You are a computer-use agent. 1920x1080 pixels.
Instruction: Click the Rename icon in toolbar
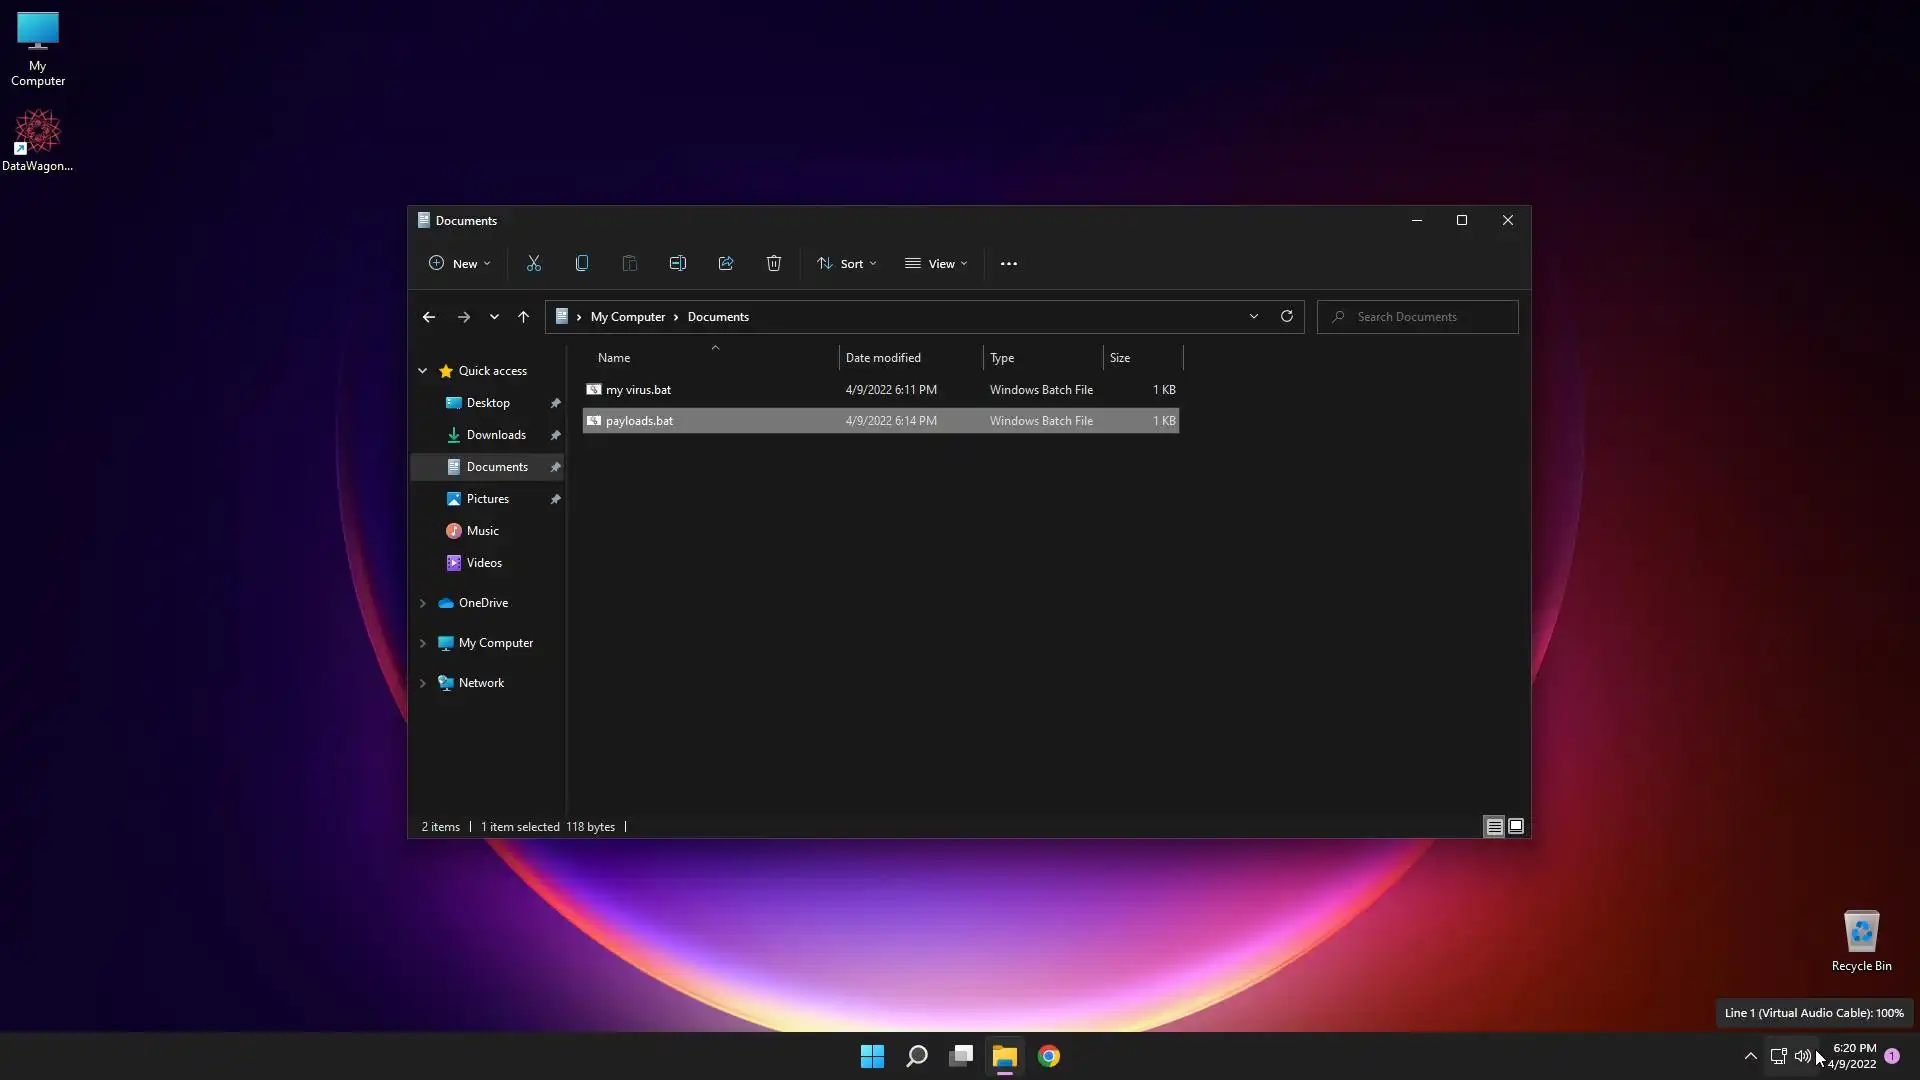tap(677, 263)
